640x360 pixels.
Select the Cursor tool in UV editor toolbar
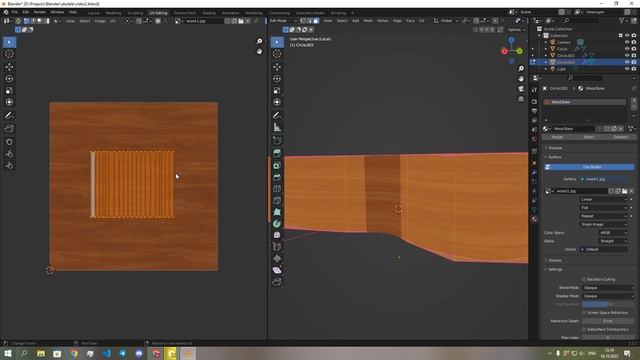(9, 54)
